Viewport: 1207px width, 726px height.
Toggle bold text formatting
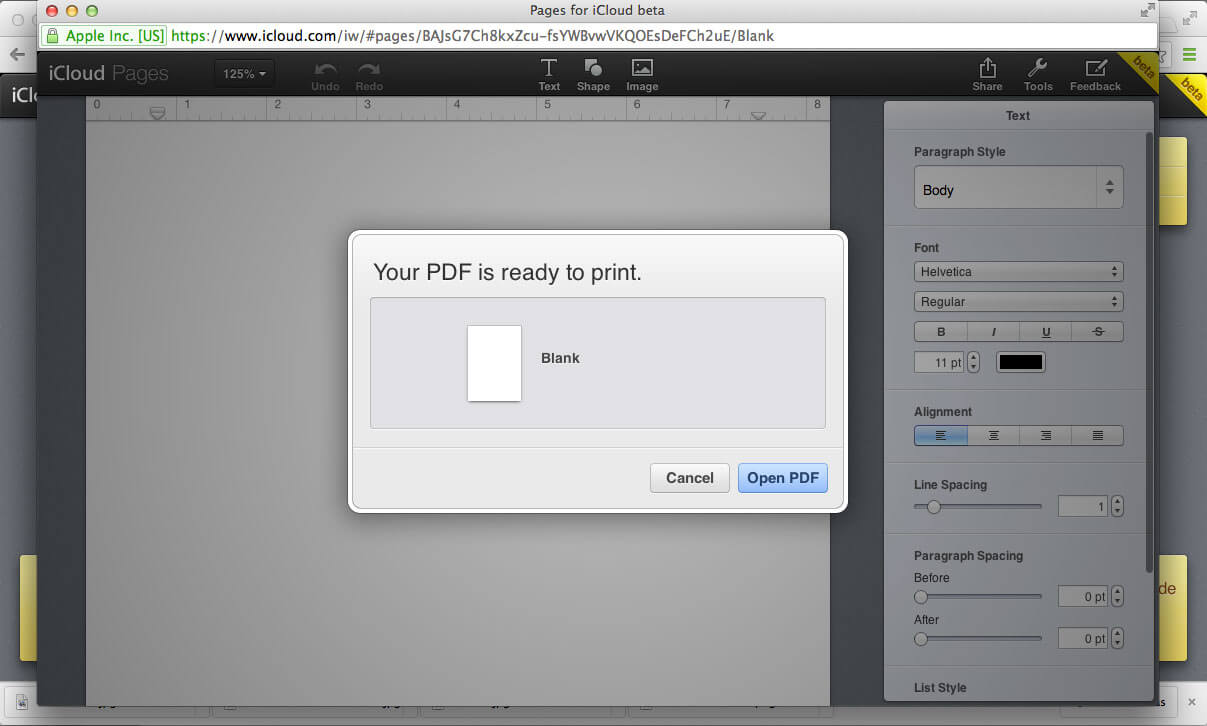pos(940,332)
